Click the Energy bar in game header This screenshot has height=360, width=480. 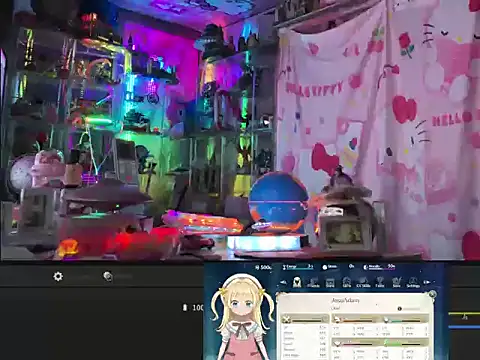coord(298,267)
